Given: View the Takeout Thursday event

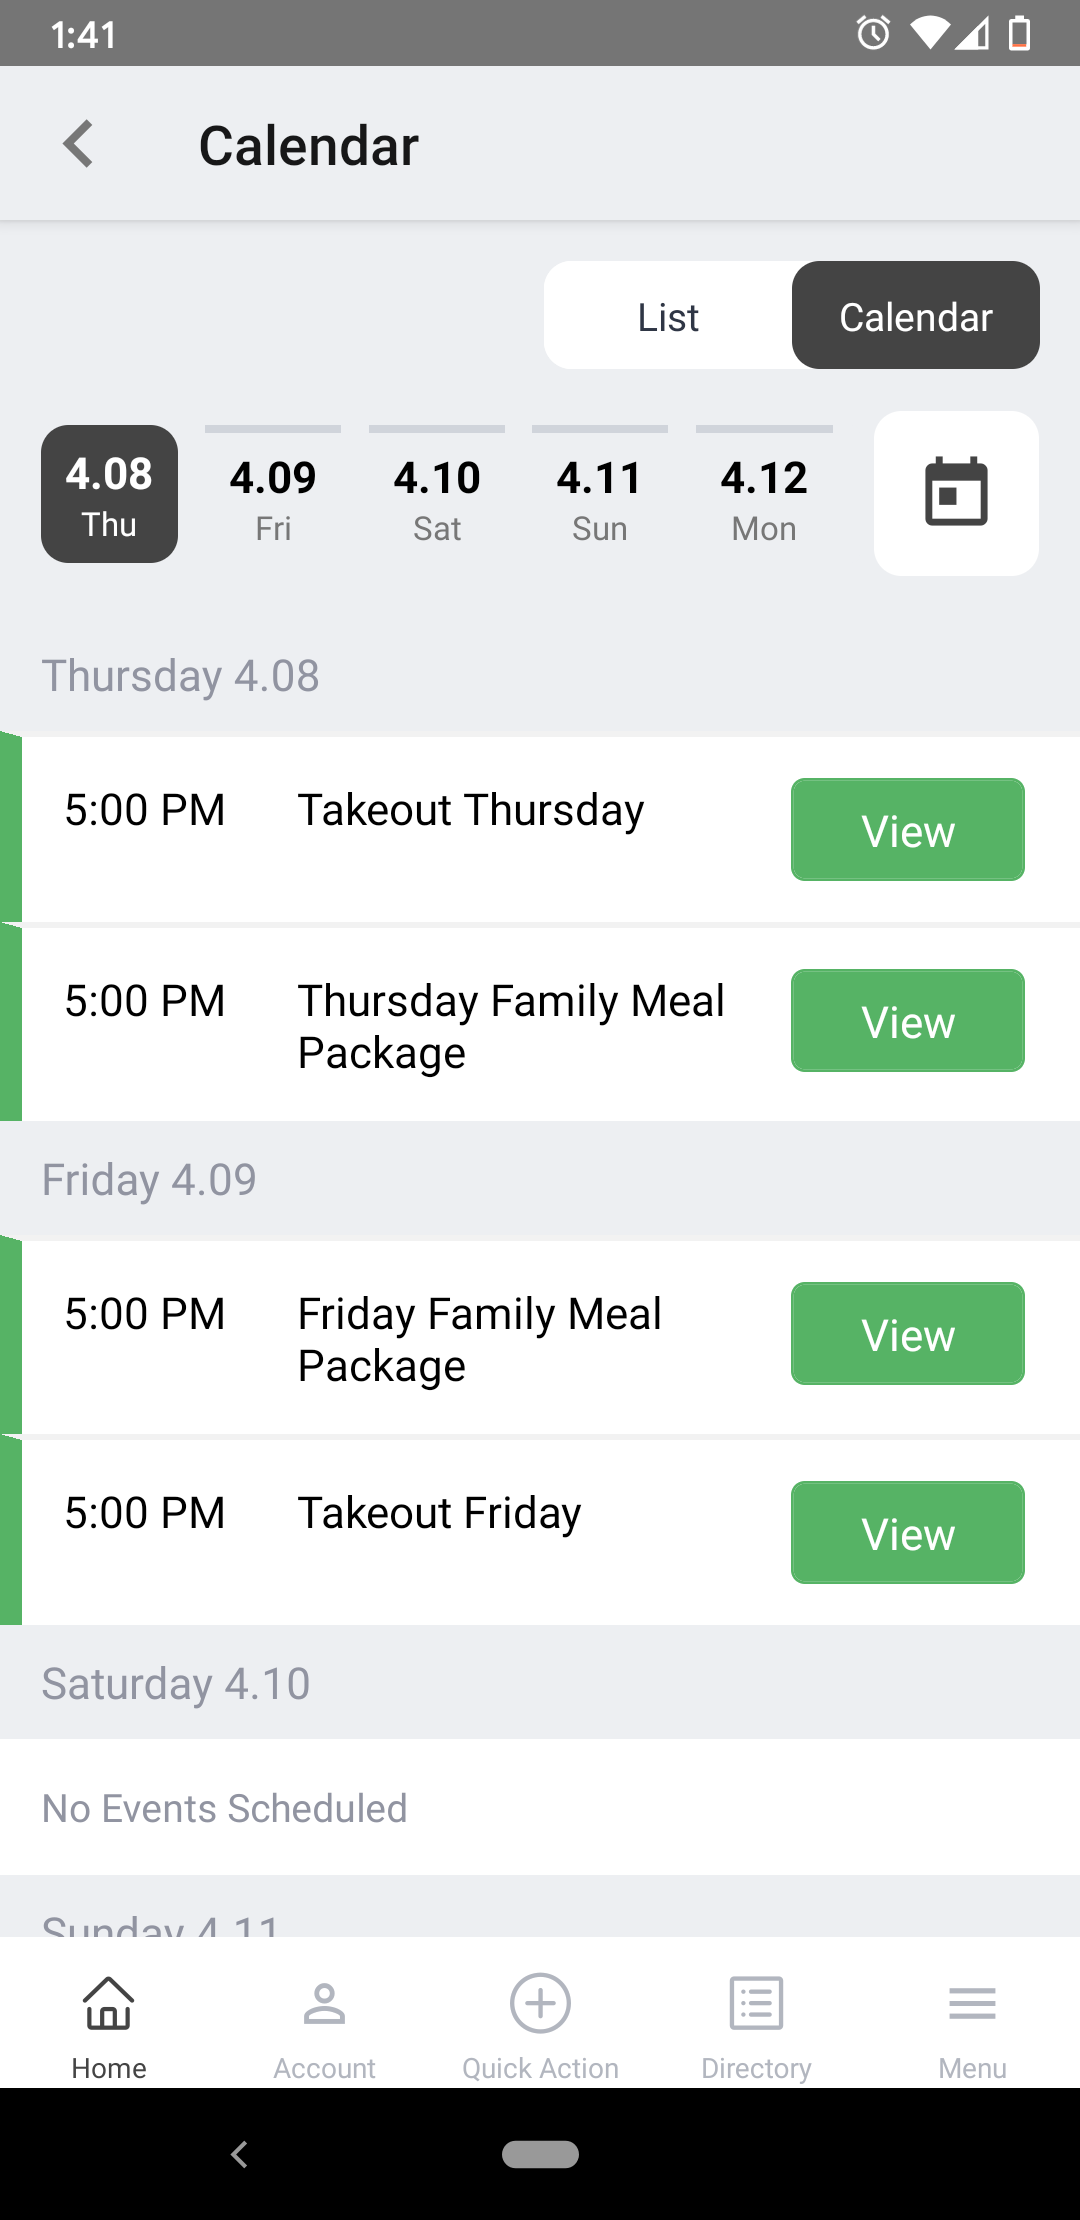Looking at the screenshot, I should 908,830.
